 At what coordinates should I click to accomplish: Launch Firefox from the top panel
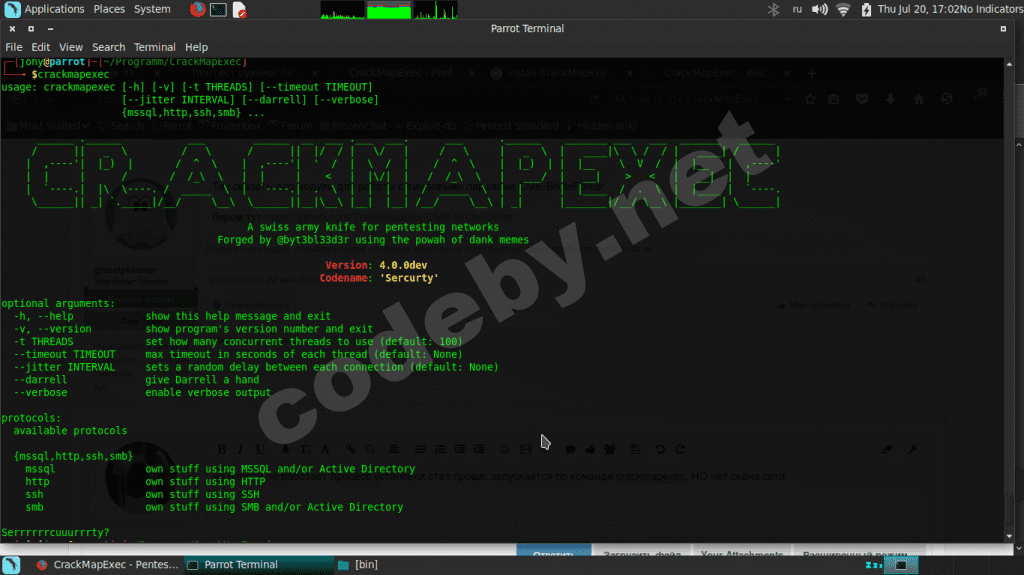click(x=197, y=9)
